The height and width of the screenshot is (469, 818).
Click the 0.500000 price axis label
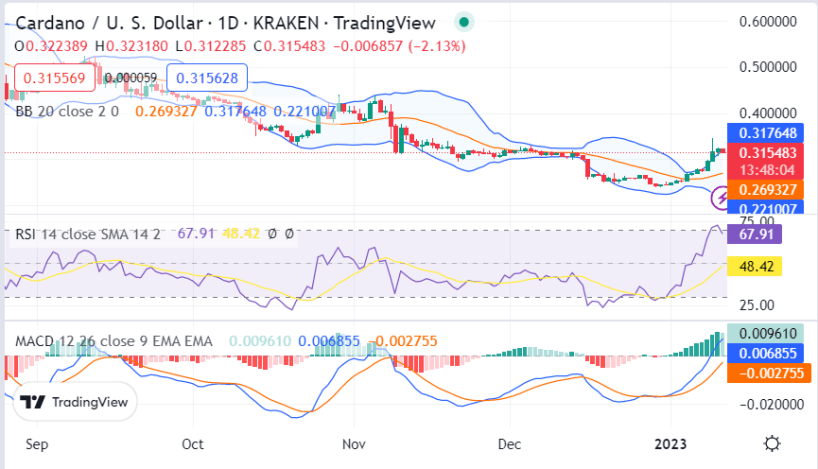(768, 67)
